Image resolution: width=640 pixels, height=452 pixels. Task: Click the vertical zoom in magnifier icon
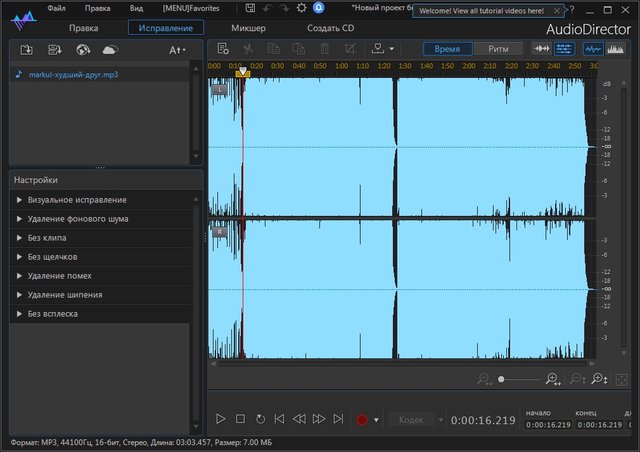click(x=598, y=379)
